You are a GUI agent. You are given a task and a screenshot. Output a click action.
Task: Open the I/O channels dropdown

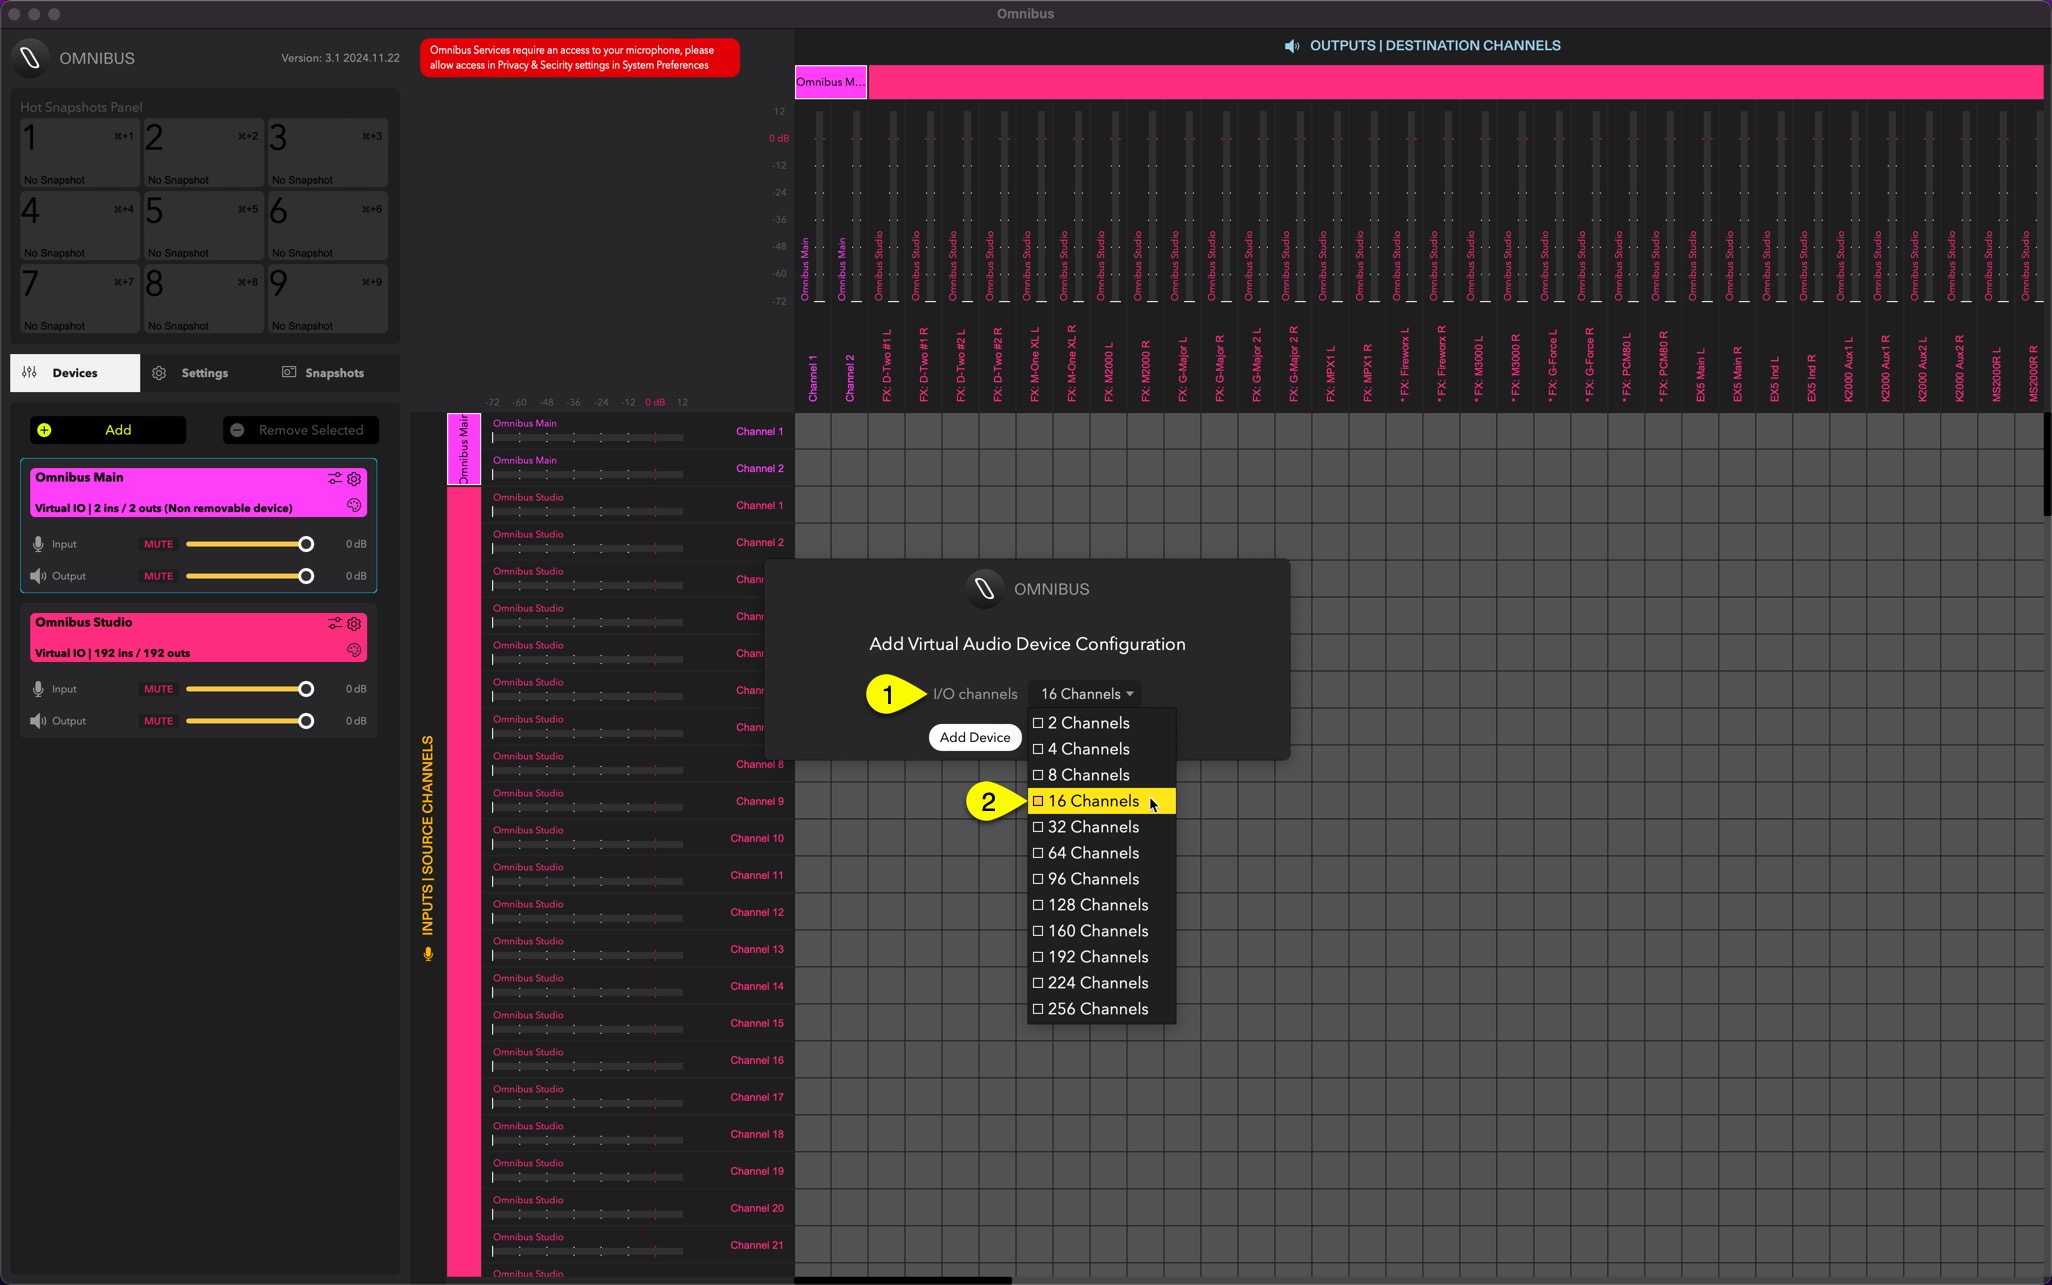tap(1086, 694)
